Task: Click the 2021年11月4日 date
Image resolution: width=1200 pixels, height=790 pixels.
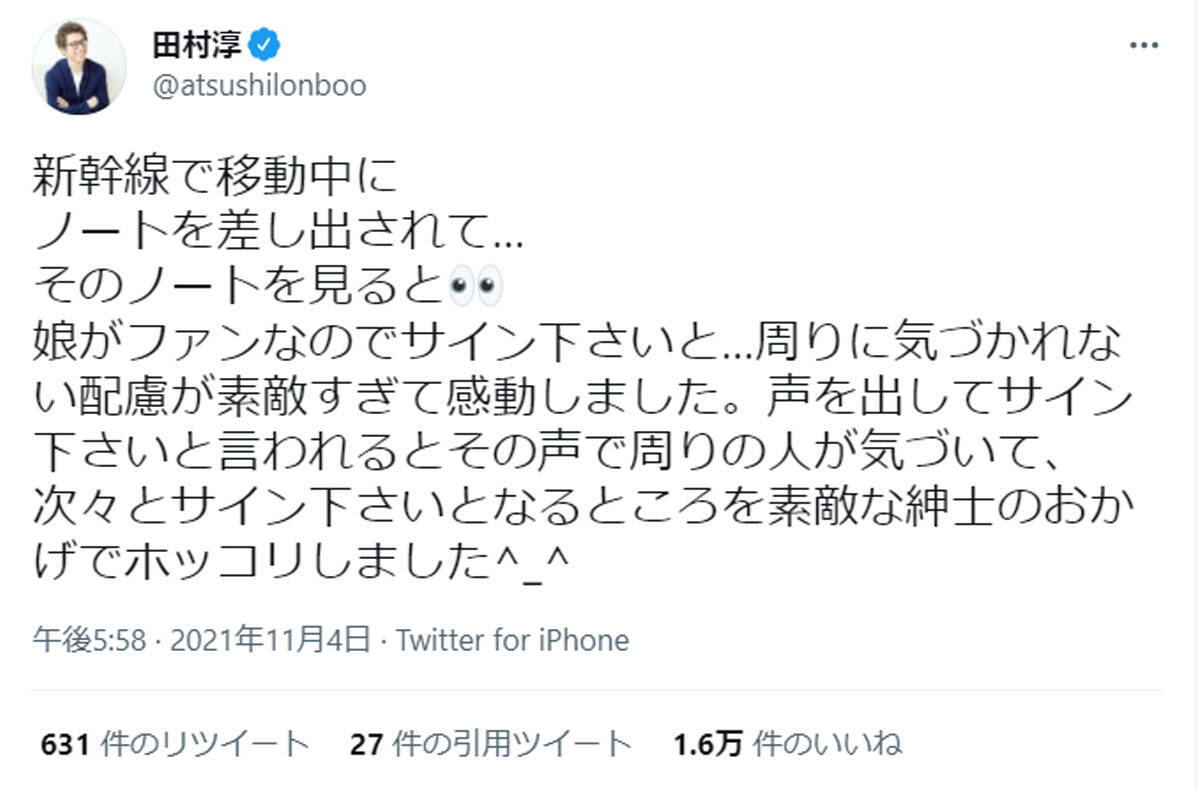Action: 270,640
